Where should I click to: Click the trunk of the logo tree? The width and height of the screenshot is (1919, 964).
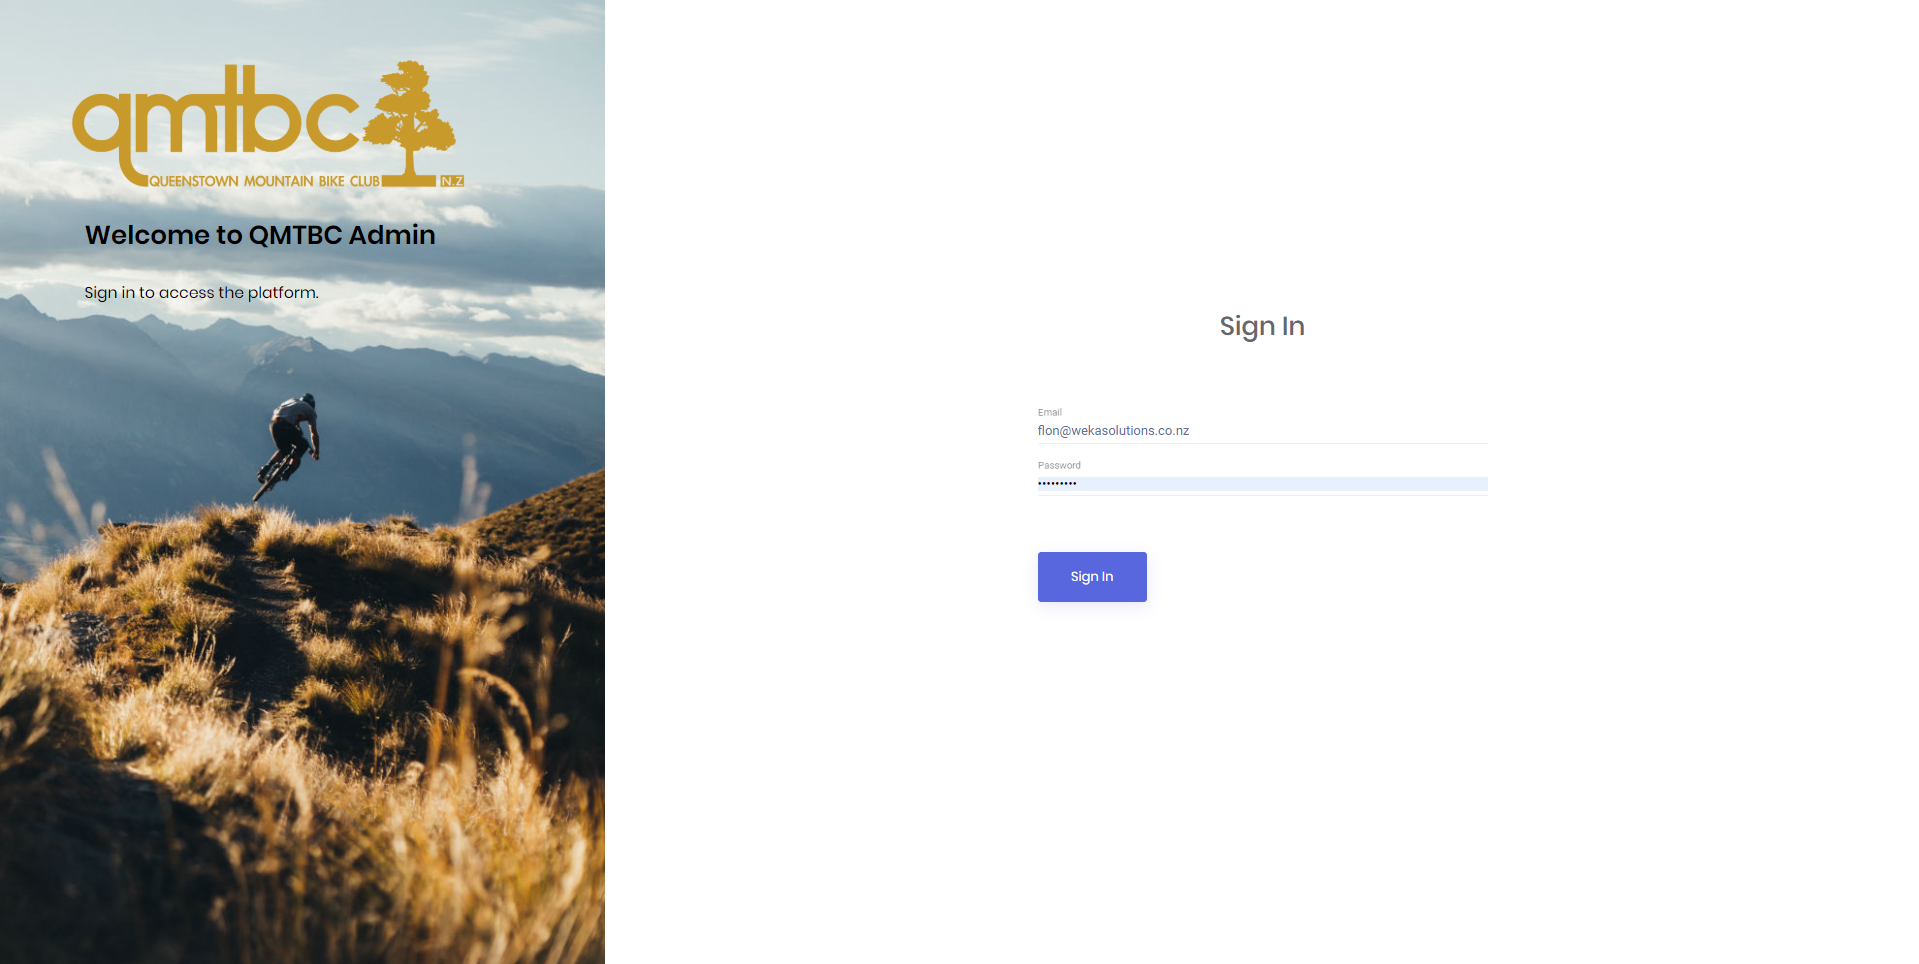tap(409, 160)
